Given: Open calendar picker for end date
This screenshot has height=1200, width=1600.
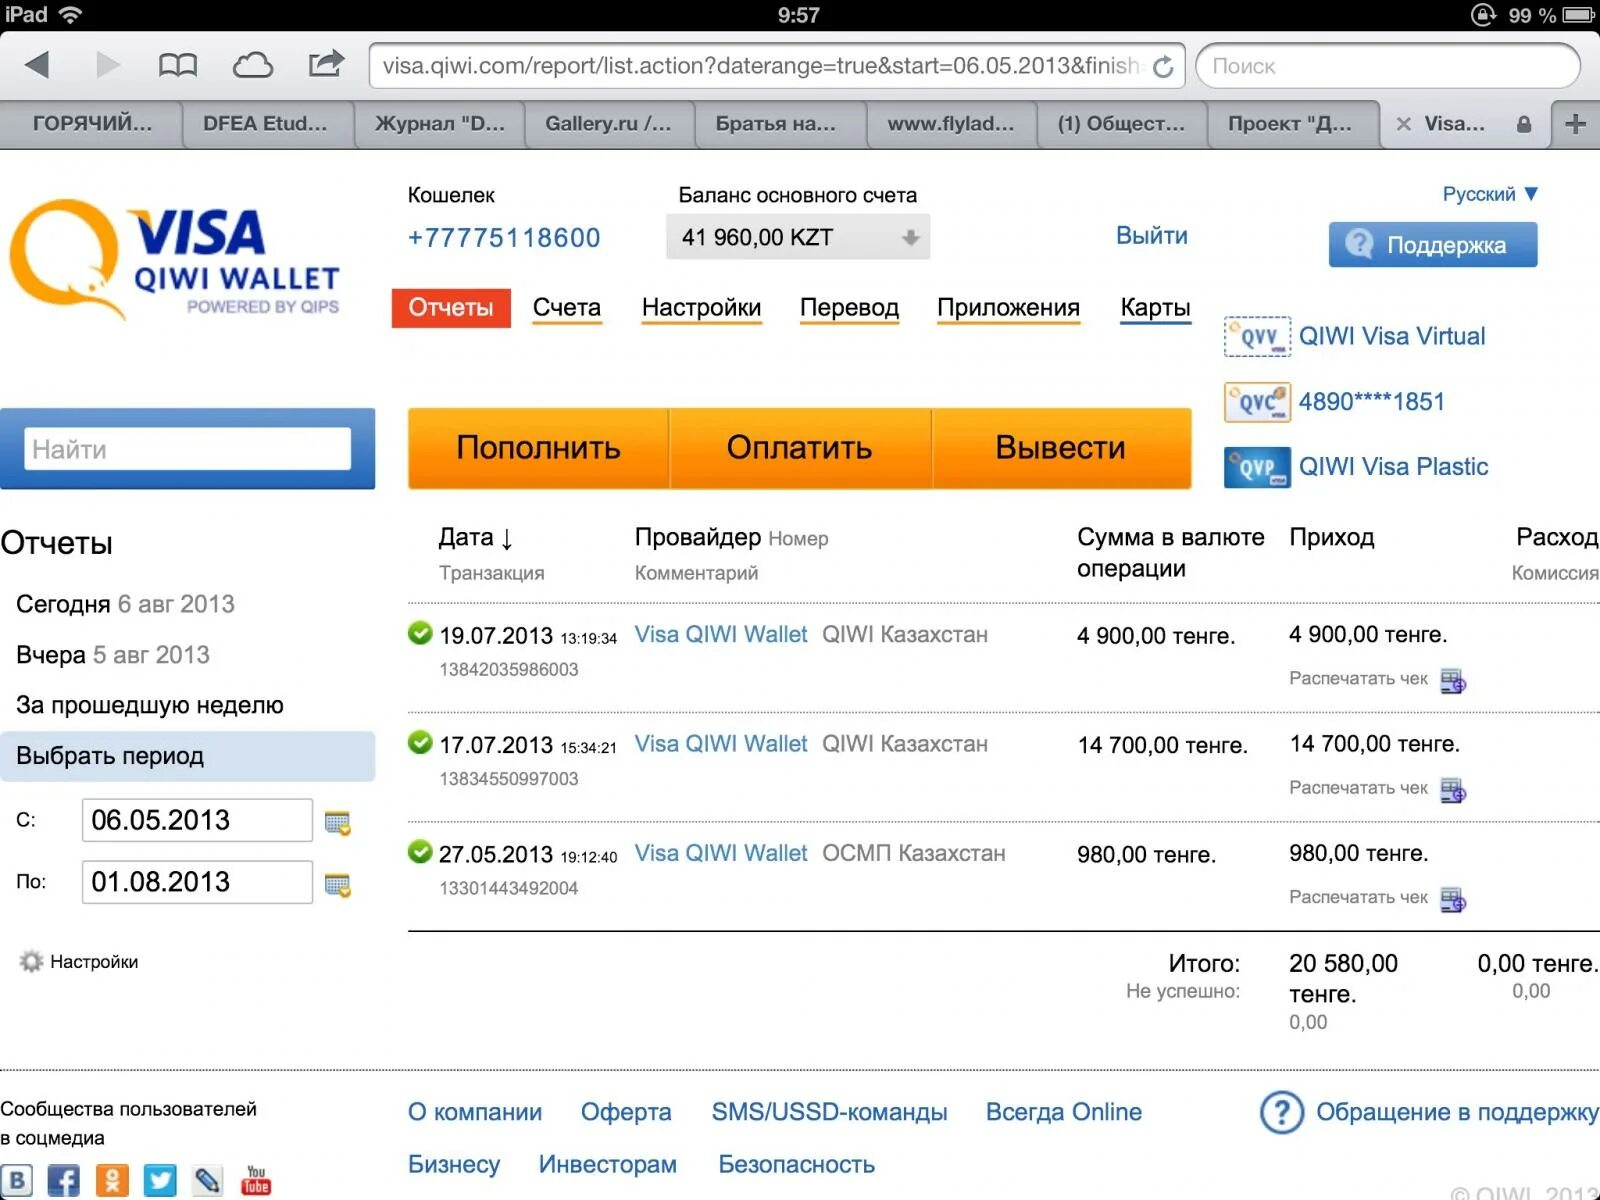Looking at the screenshot, I should [338, 885].
